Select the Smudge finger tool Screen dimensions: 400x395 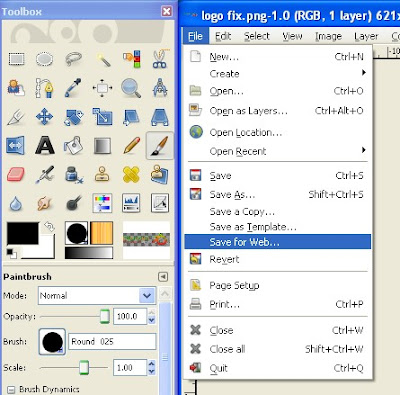(x=44, y=203)
